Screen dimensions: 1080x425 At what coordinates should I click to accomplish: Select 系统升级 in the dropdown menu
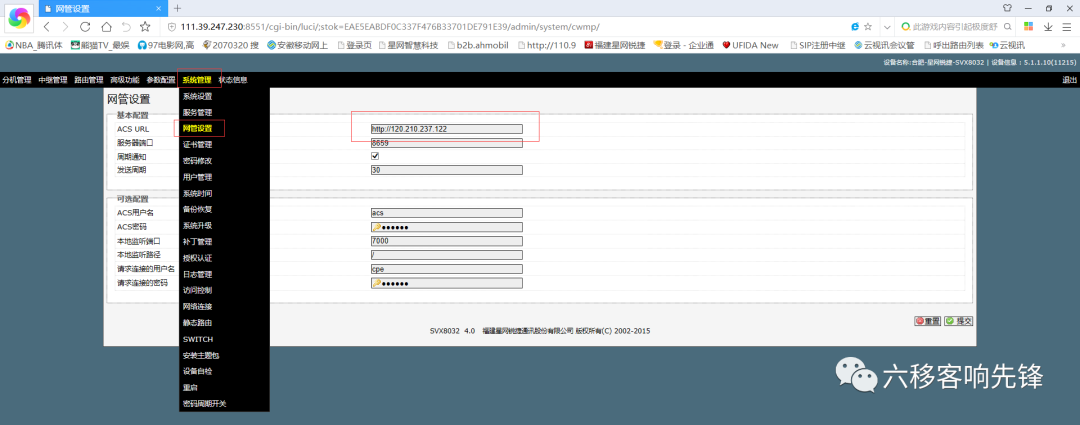coord(197,226)
